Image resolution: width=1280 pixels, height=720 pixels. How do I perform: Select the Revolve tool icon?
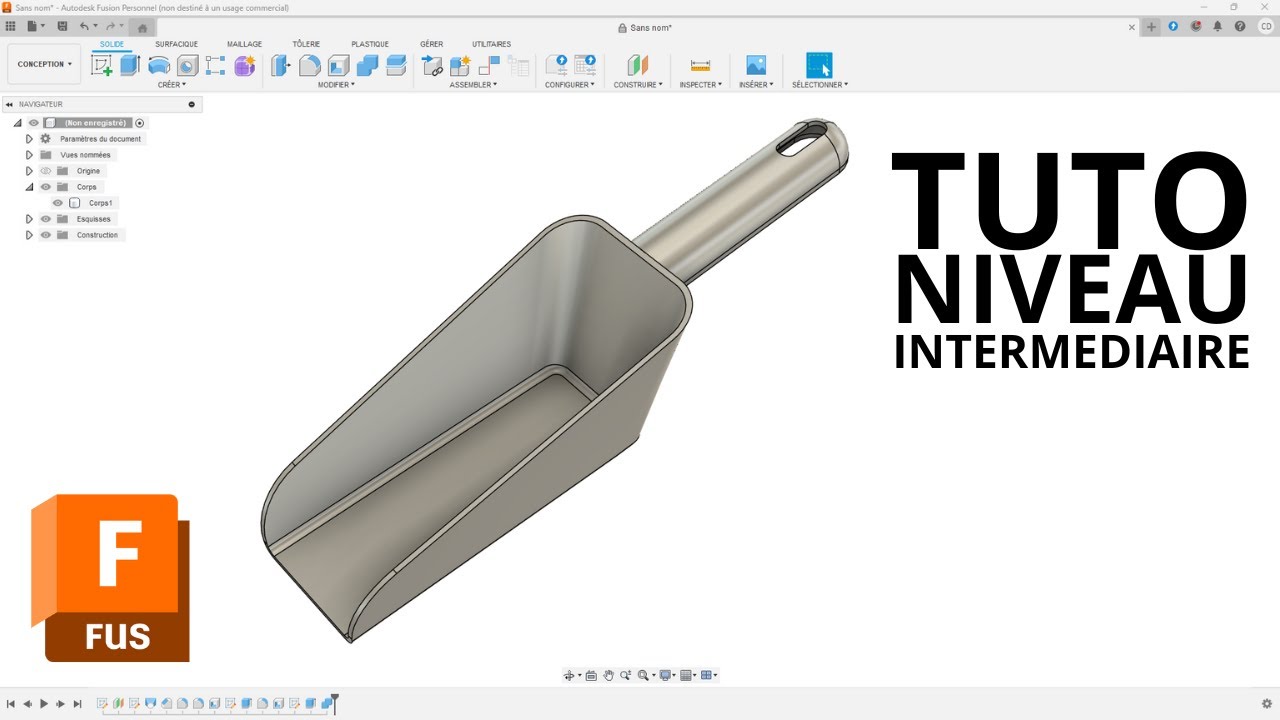[159, 66]
